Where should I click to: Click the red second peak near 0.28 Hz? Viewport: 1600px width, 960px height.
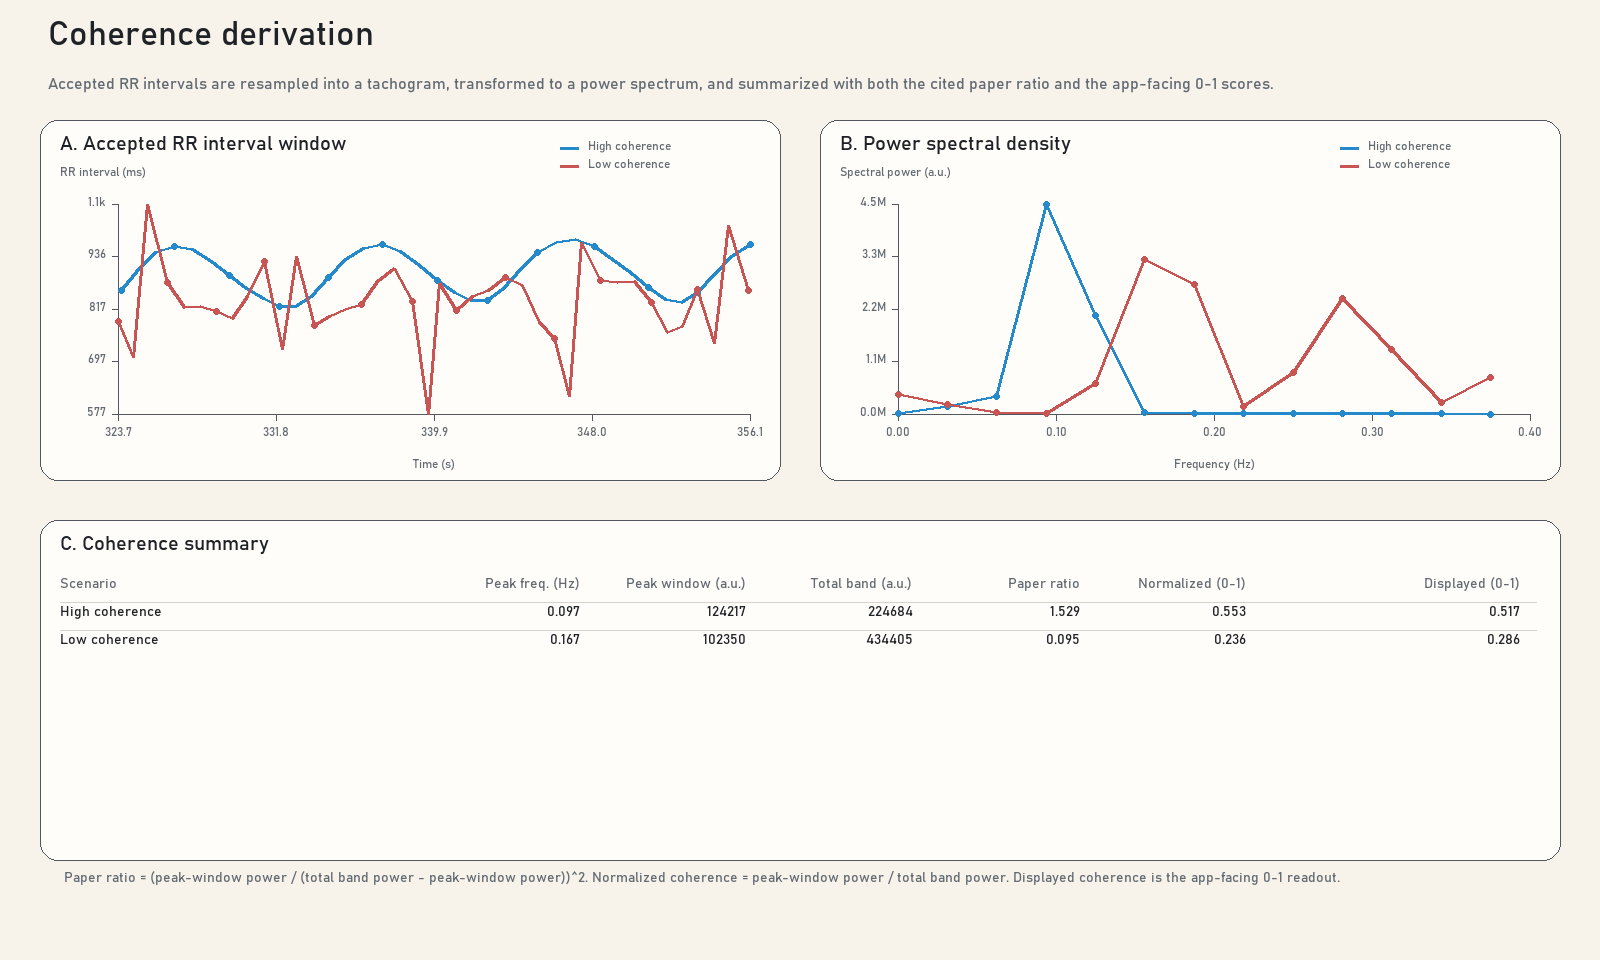1342,299
